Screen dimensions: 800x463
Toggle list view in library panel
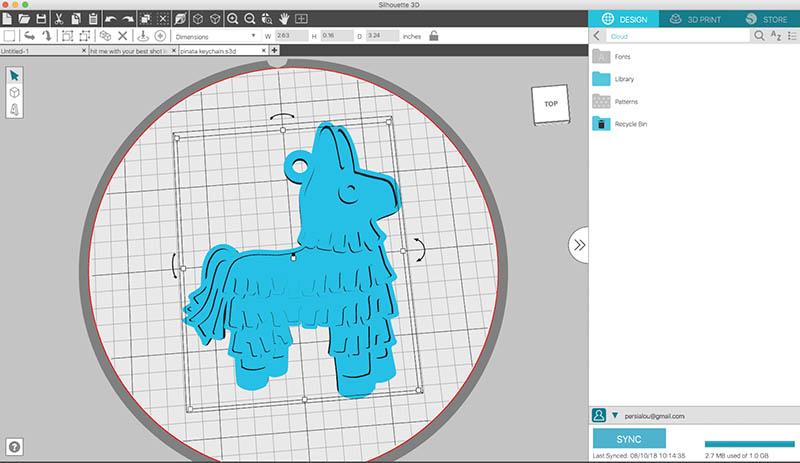[791, 35]
